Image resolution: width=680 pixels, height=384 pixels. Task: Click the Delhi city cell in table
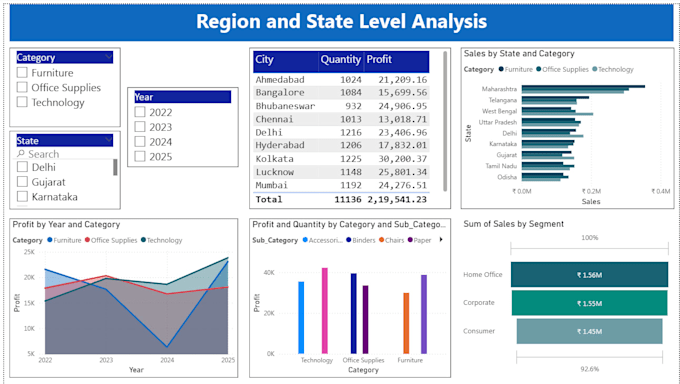pos(269,132)
